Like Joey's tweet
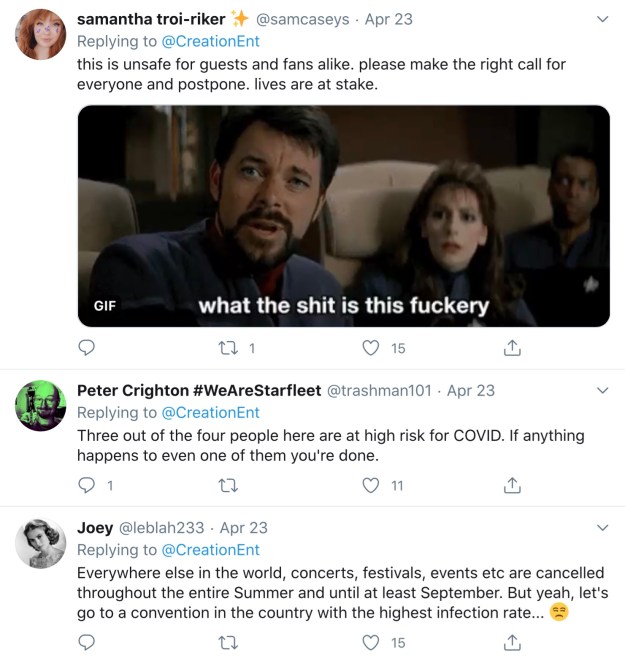625x660 pixels. [371, 642]
